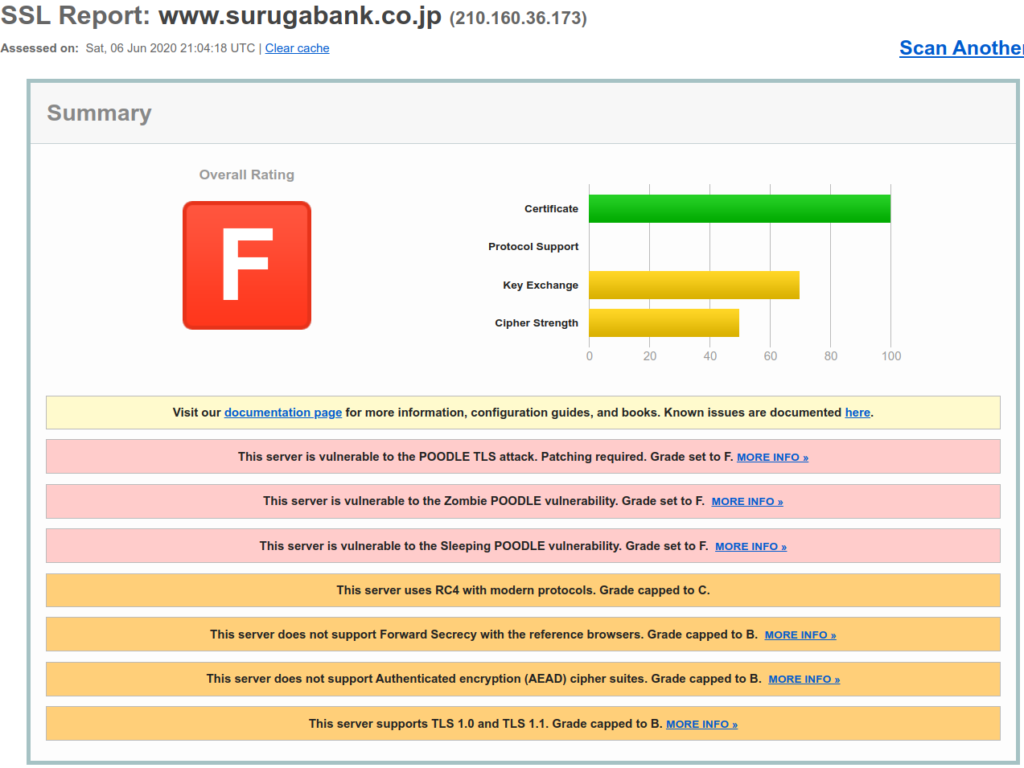
Task: Click the green Certificate score bar
Action: [x=739, y=209]
